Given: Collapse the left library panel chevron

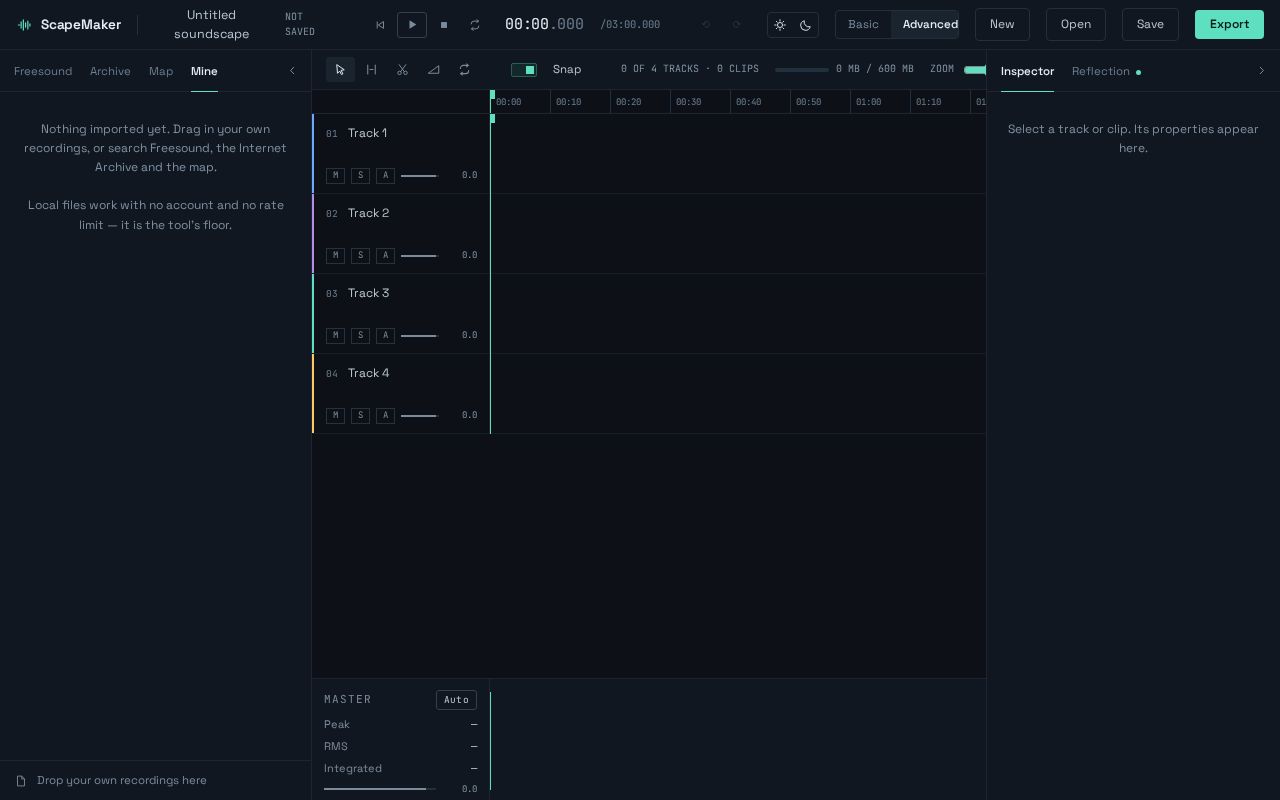Looking at the screenshot, I should pyautogui.click(x=292, y=71).
